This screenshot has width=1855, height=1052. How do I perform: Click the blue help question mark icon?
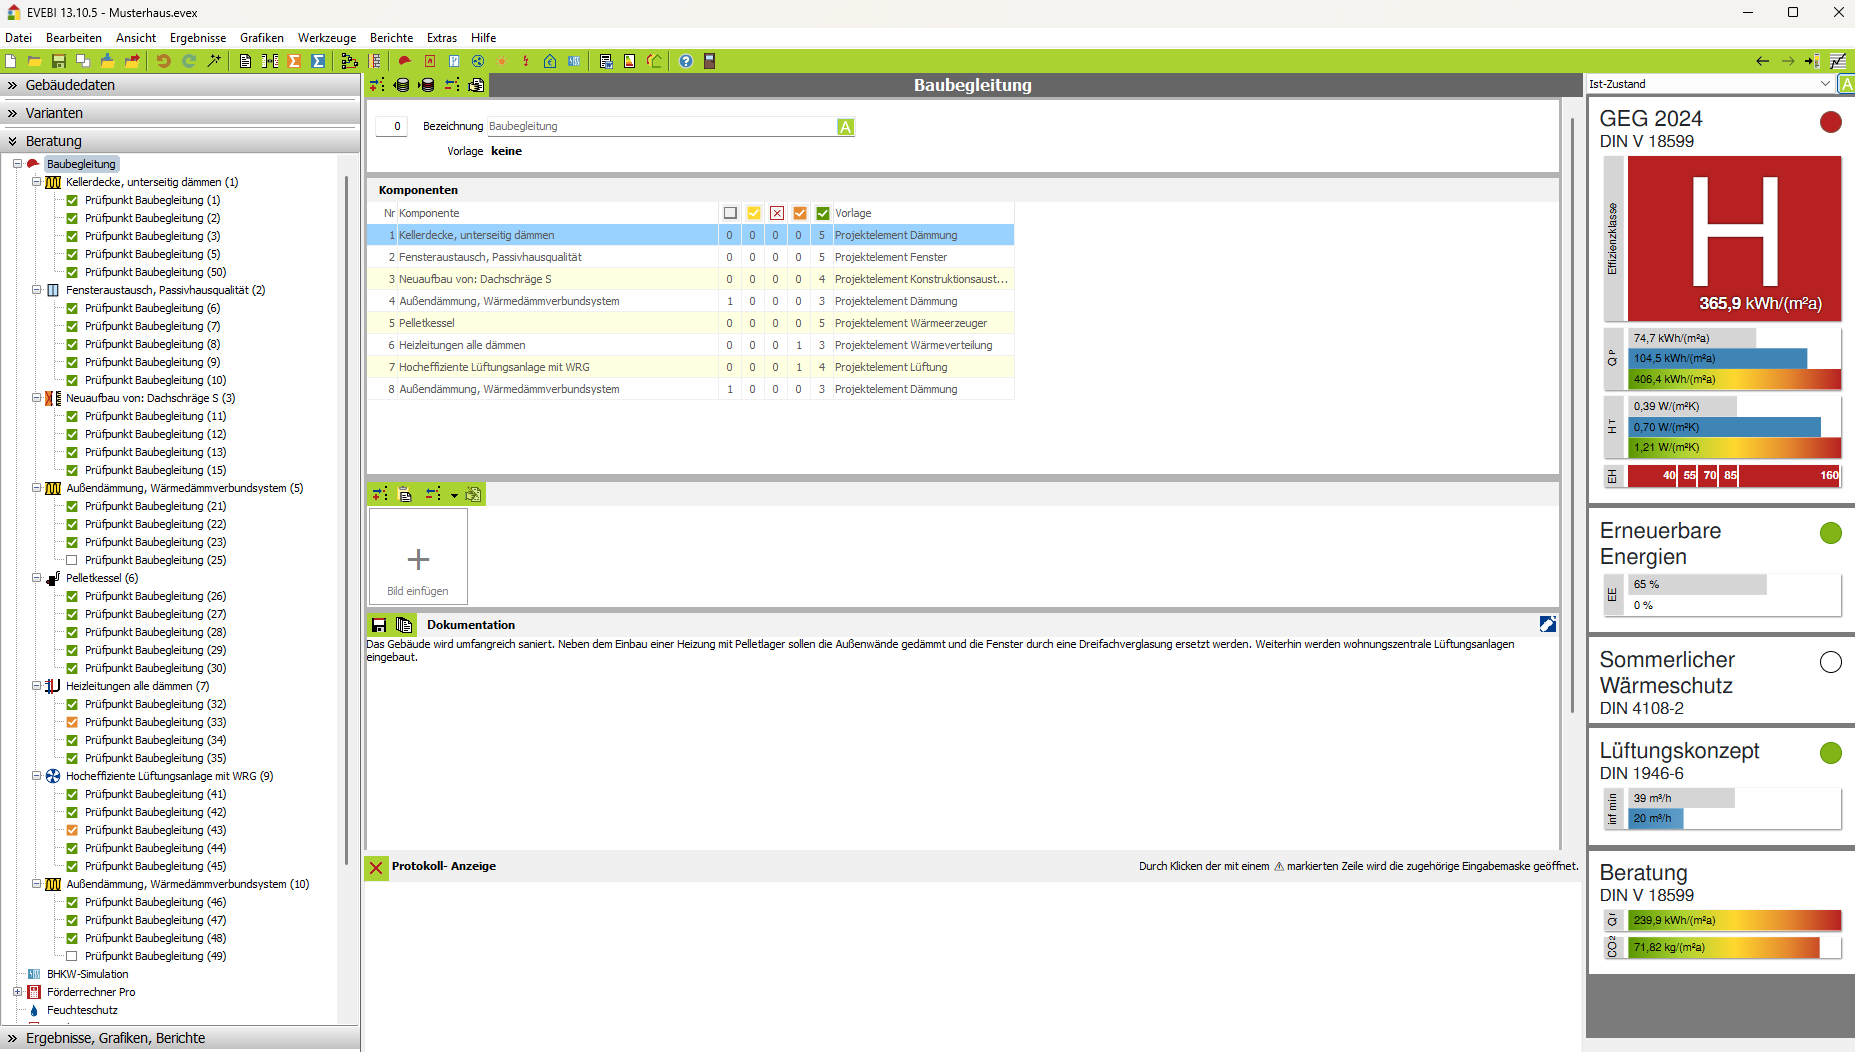click(x=686, y=61)
